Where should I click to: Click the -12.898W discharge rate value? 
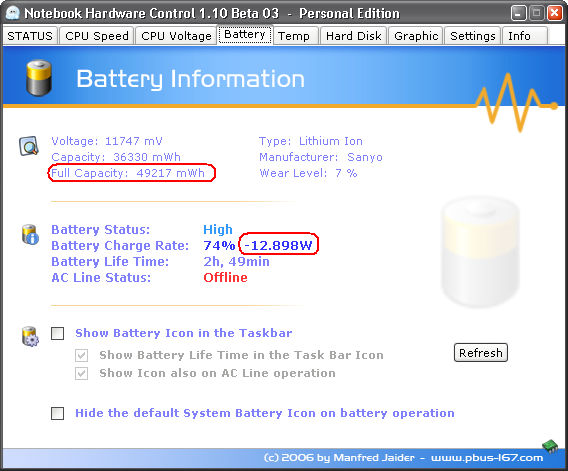pyautogui.click(x=278, y=245)
